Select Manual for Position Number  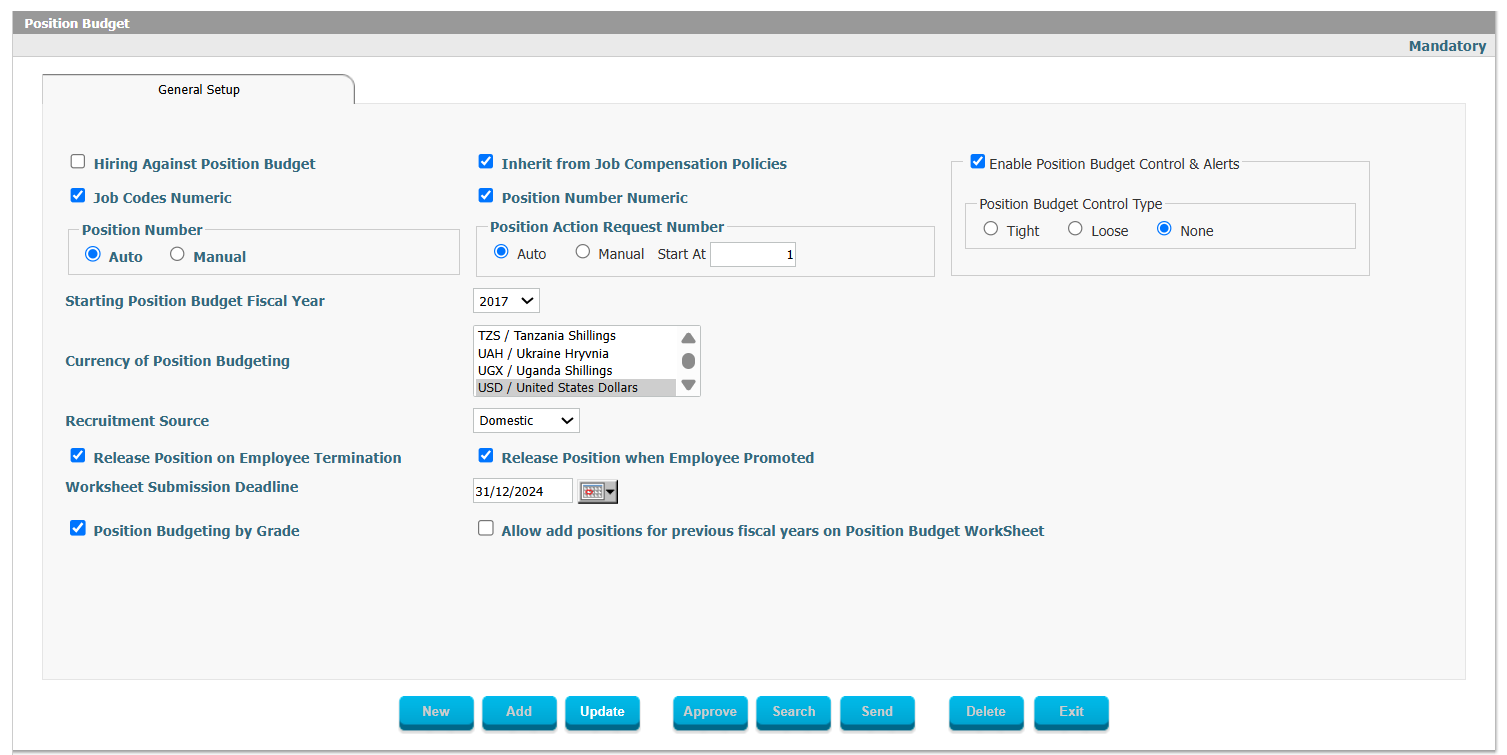[x=177, y=255]
